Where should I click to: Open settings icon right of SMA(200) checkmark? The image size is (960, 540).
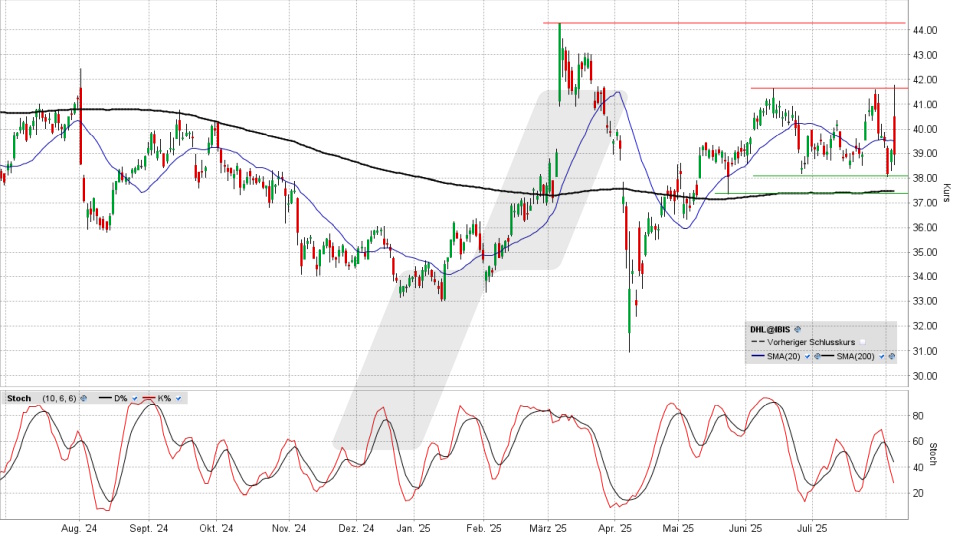click(x=891, y=356)
